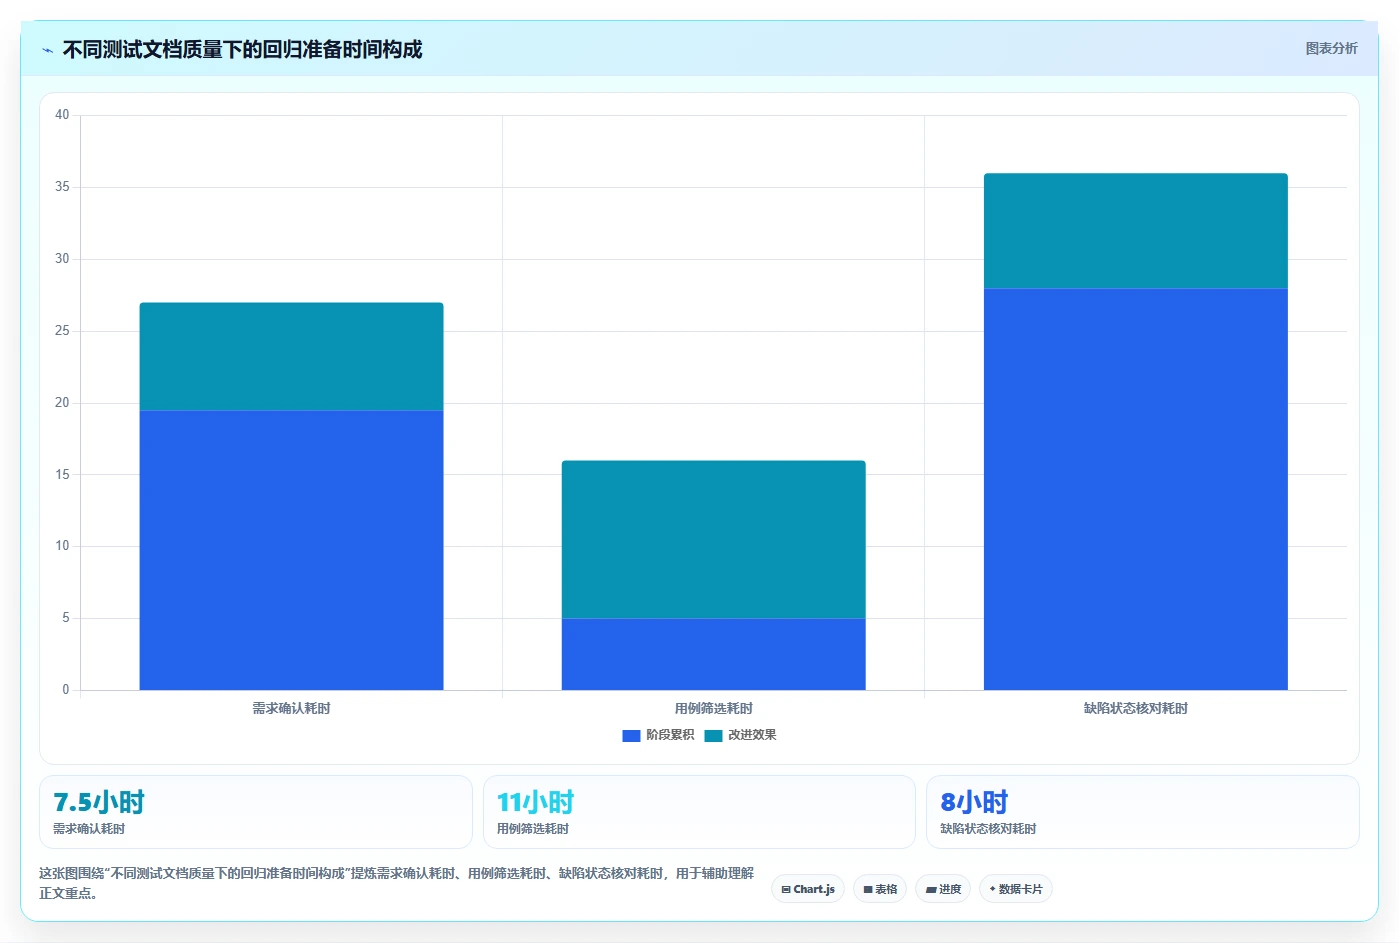Click the 数据卡片 tag chip
This screenshot has height=943, width=1399.
1016,889
